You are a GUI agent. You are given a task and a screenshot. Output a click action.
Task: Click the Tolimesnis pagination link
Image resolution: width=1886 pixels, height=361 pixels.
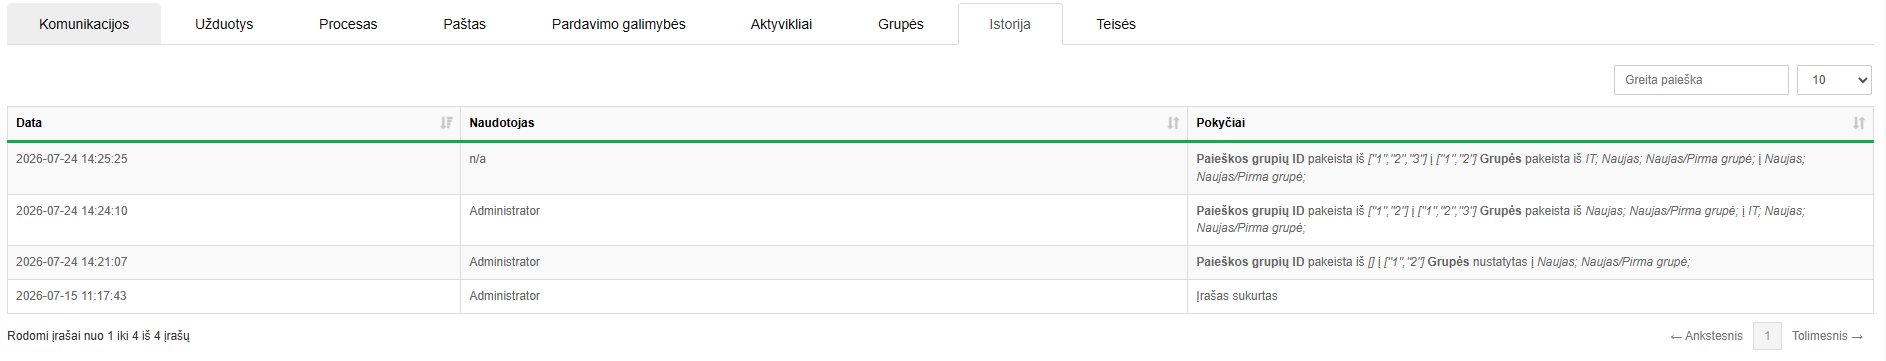tap(1827, 336)
